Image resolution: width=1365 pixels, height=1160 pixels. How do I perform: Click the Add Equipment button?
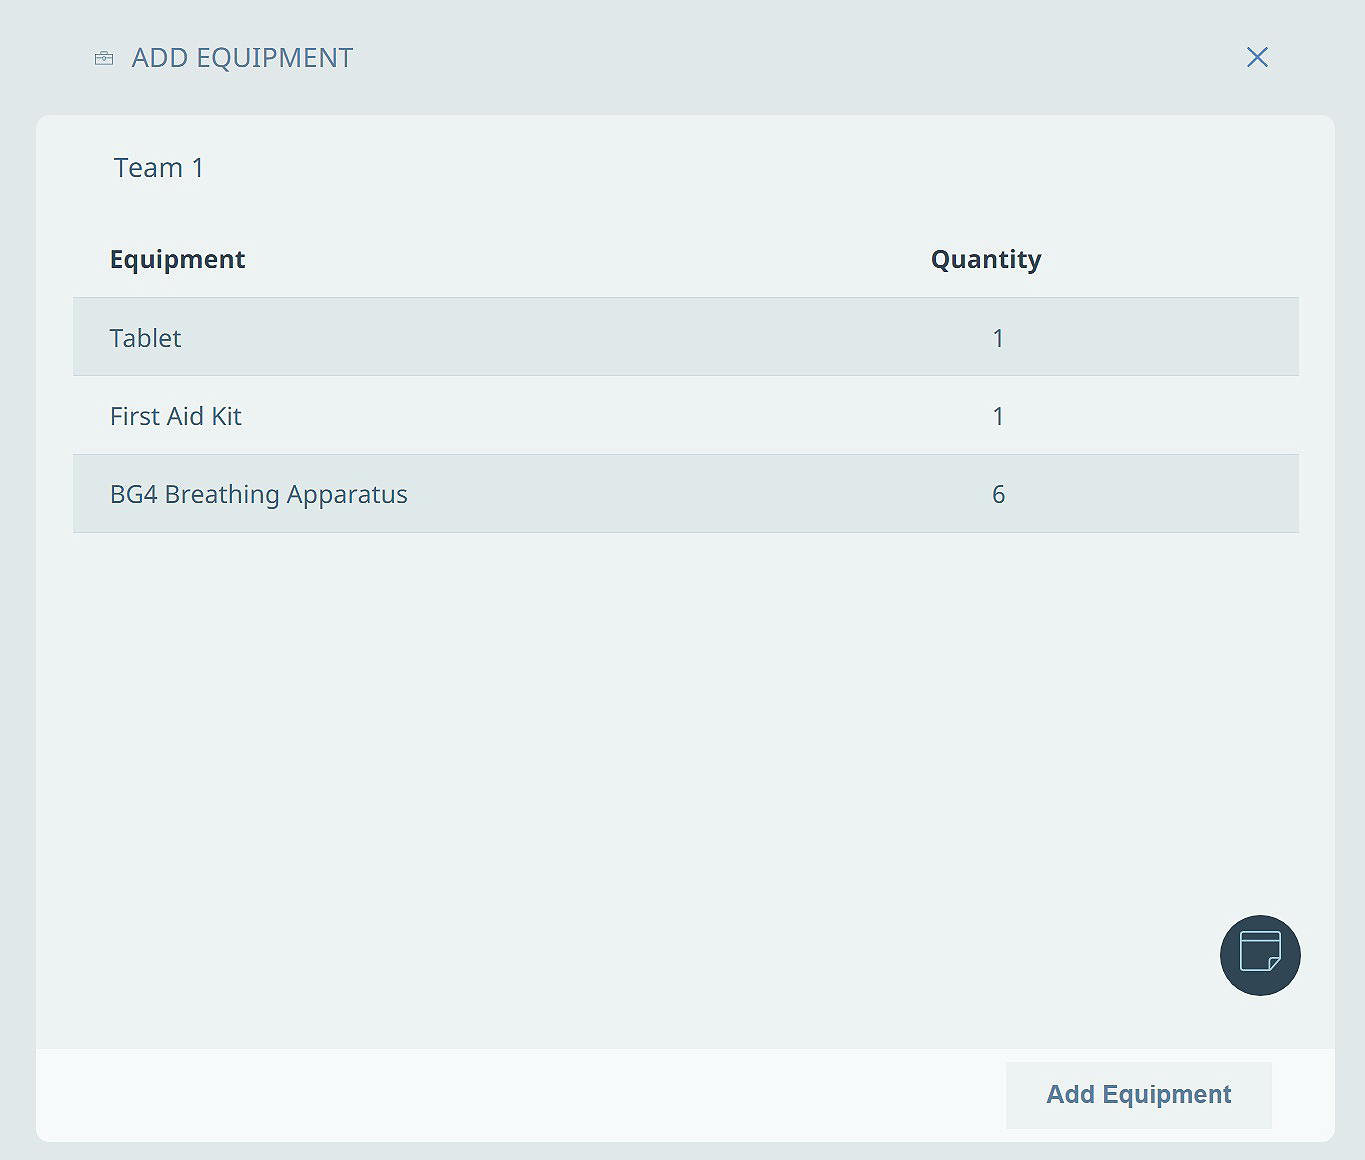[1138, 1095]
